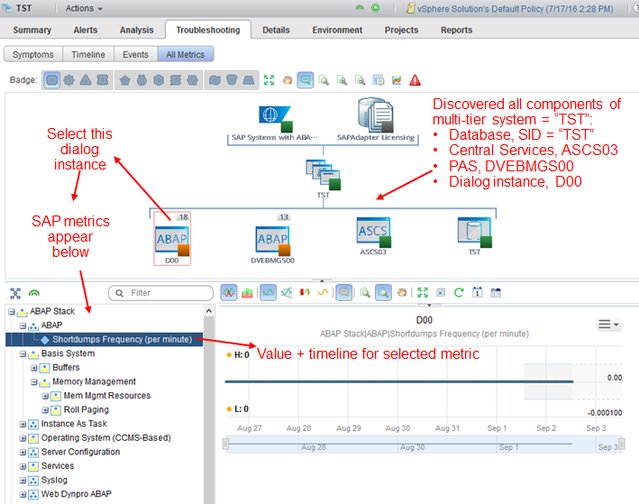Click the trend line icon in metric toolbar
639x504 pixels.
(286, 293)
